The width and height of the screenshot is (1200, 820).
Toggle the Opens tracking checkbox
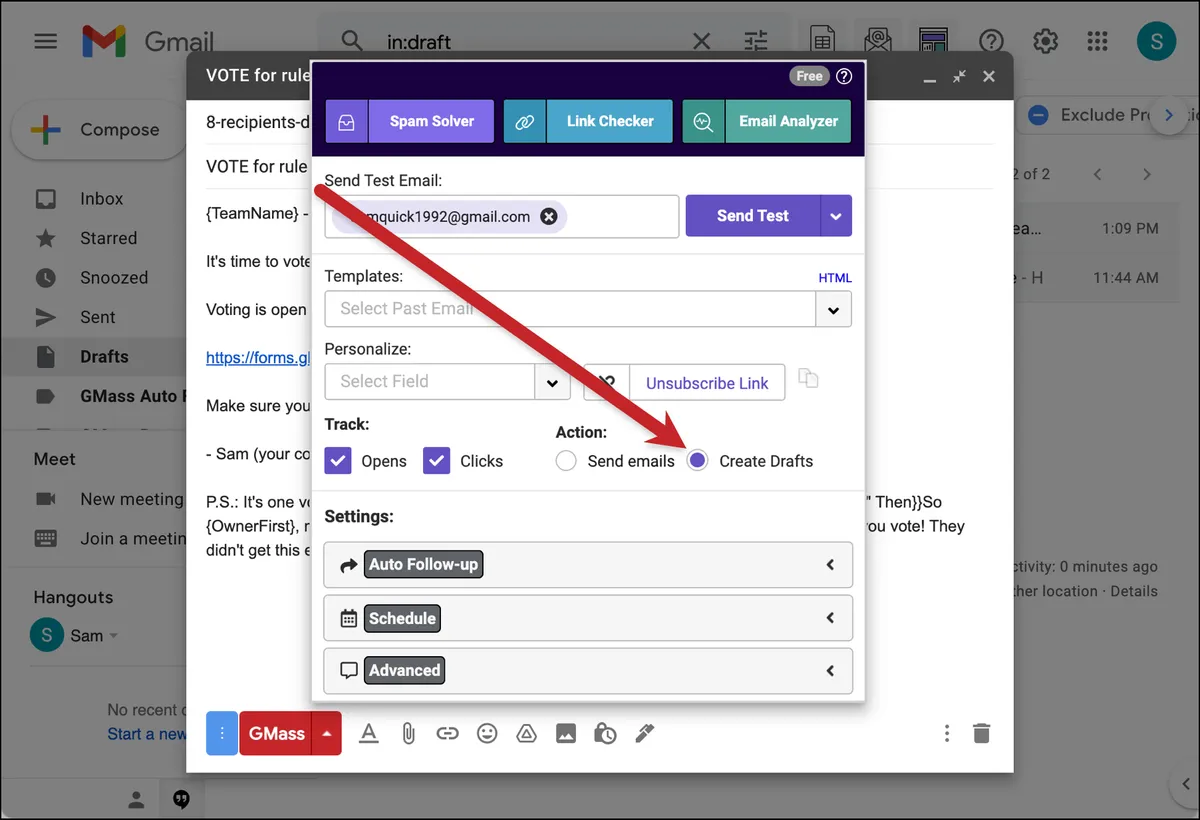coord(338,461)
